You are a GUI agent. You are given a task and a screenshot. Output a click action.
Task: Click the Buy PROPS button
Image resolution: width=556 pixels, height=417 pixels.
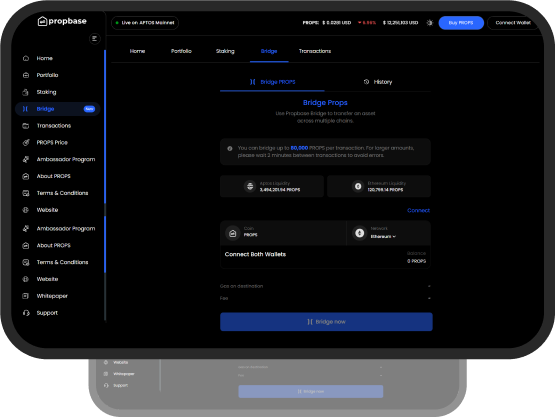pos(461,23)
